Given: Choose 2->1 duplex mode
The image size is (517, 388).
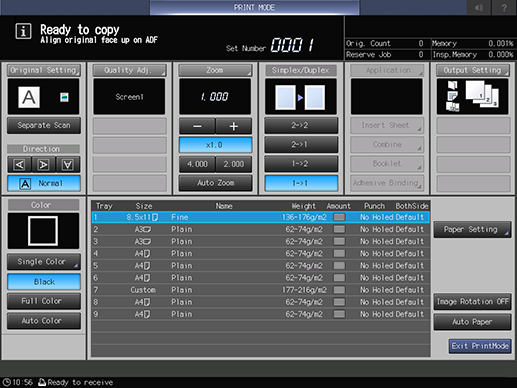Looking at the screenshot, I should [301, 144].
